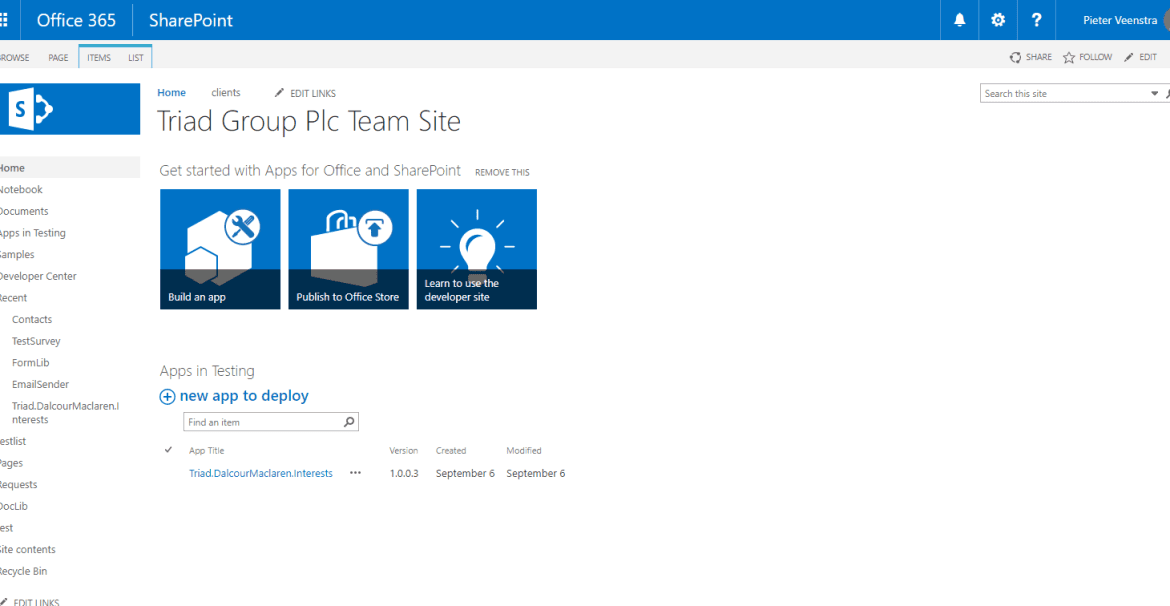The image size is (1170, 606).
Task: Select all items via the checkmark column header
Action: pyautogui.click(x=168, y=450)
